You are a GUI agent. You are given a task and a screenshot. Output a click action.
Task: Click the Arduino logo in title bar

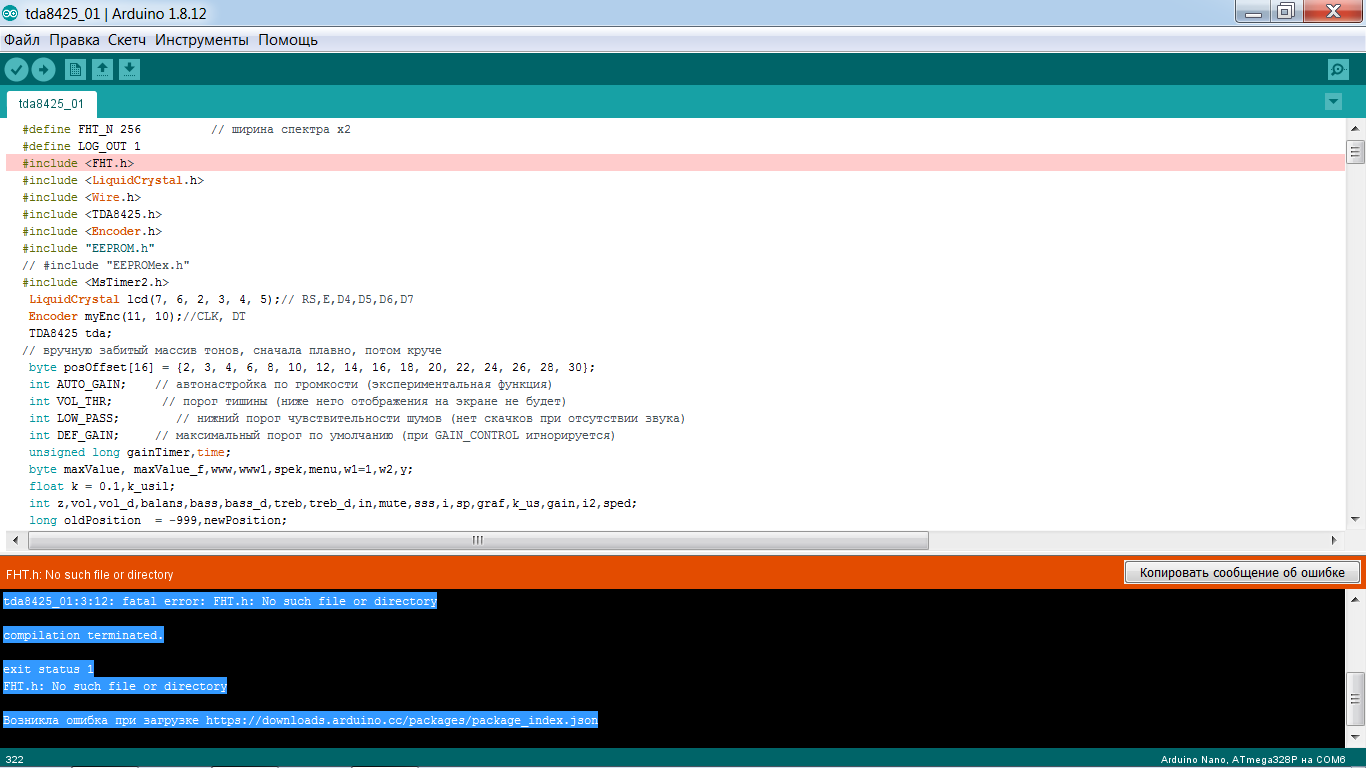[x=11, y=11]
